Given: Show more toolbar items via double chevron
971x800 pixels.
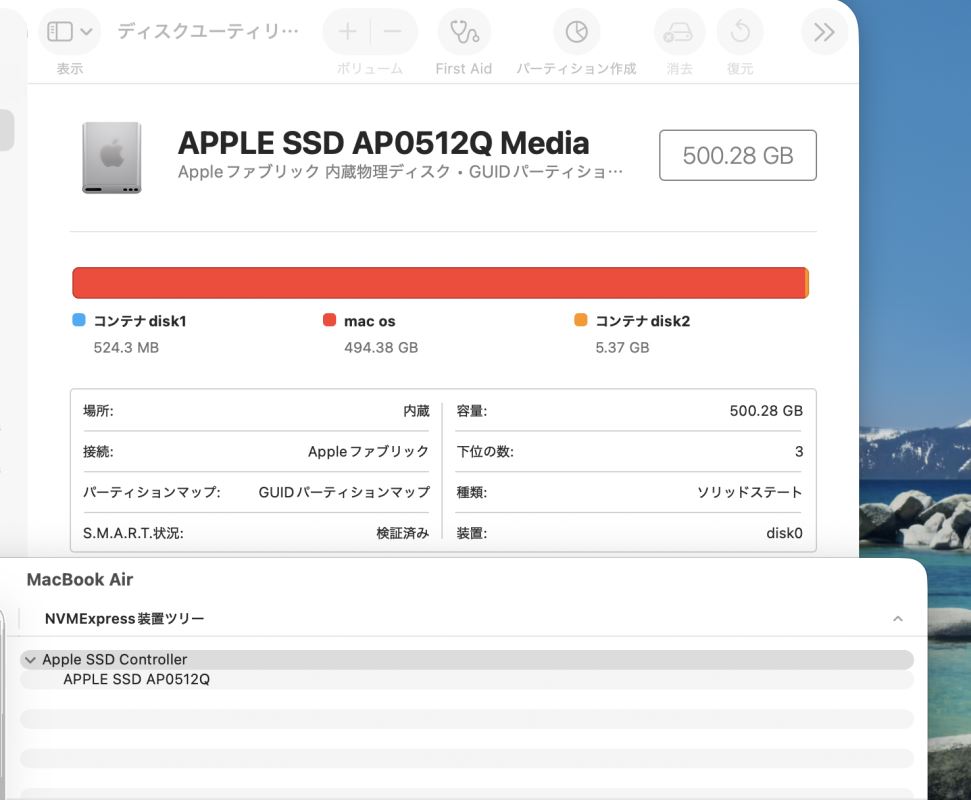Looking at the screenshot, I should (x=824, y=32).
